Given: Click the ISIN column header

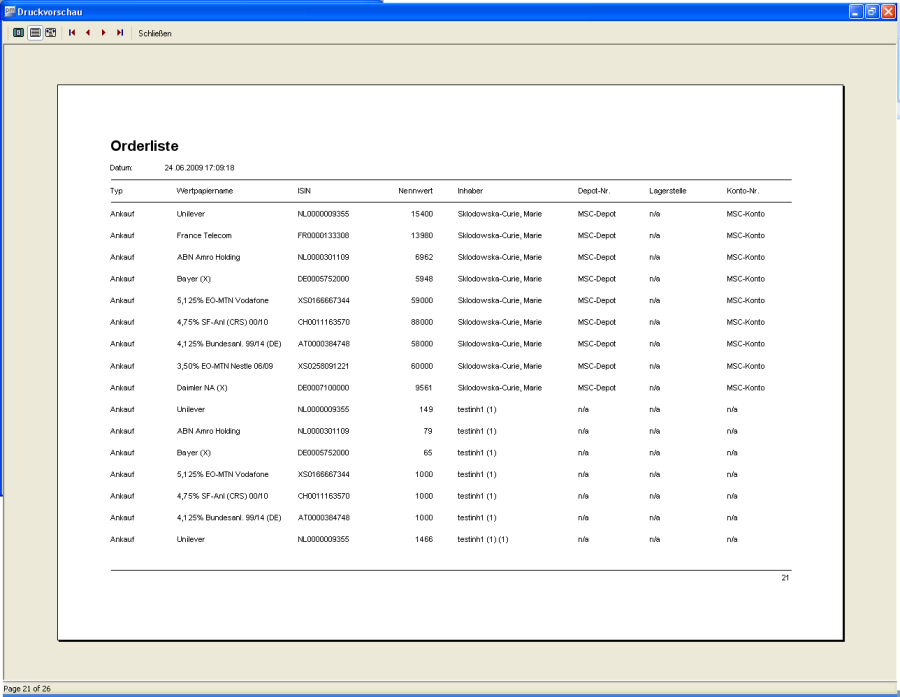Looking at the screenshot, I should tap(304, 190).
